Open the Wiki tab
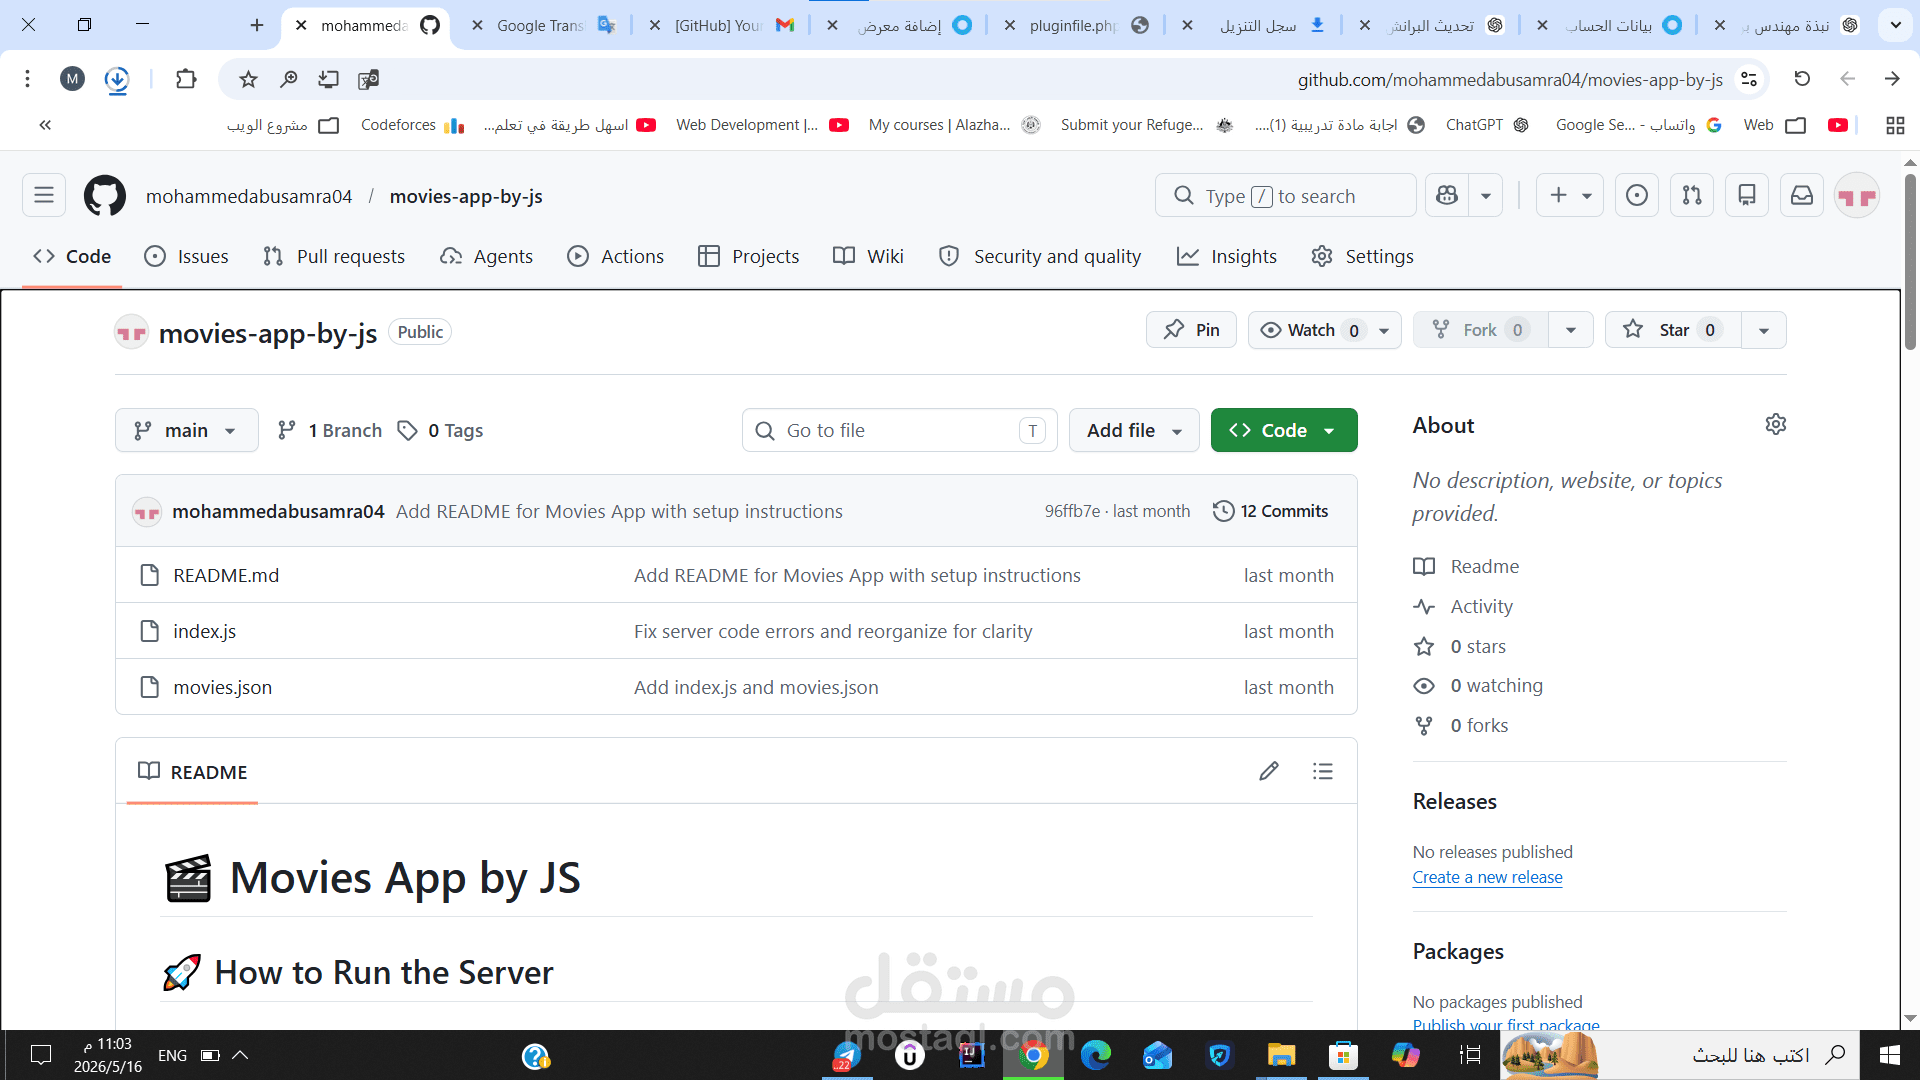This screenshot has height=1080, width=1920. 869,256
